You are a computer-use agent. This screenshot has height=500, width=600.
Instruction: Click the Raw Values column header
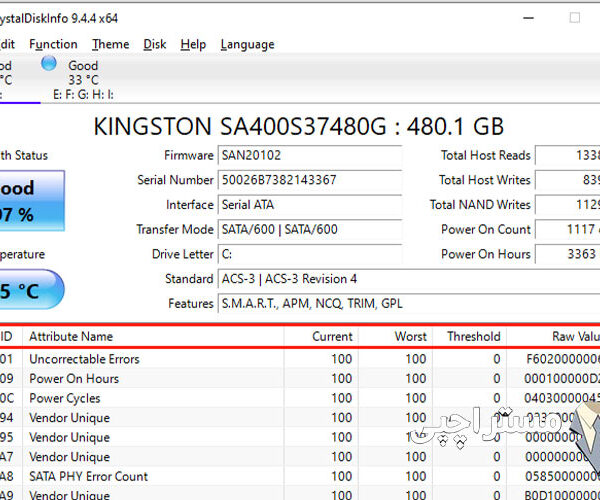pyautogui.click(x=553, y=337)
